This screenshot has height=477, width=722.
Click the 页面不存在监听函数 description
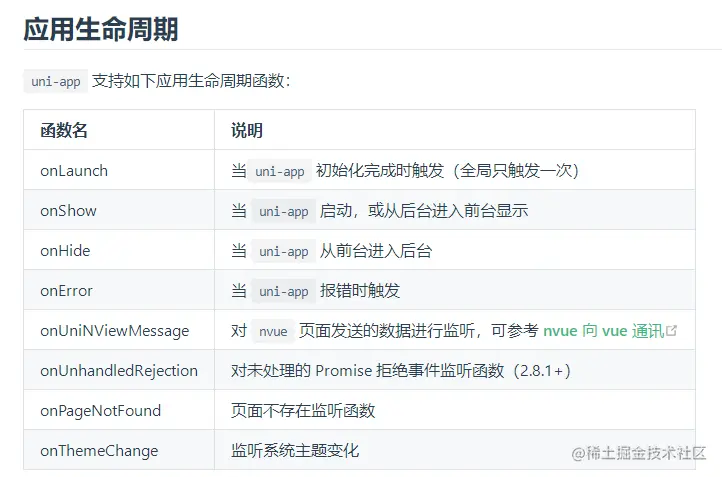click(303, 411)
